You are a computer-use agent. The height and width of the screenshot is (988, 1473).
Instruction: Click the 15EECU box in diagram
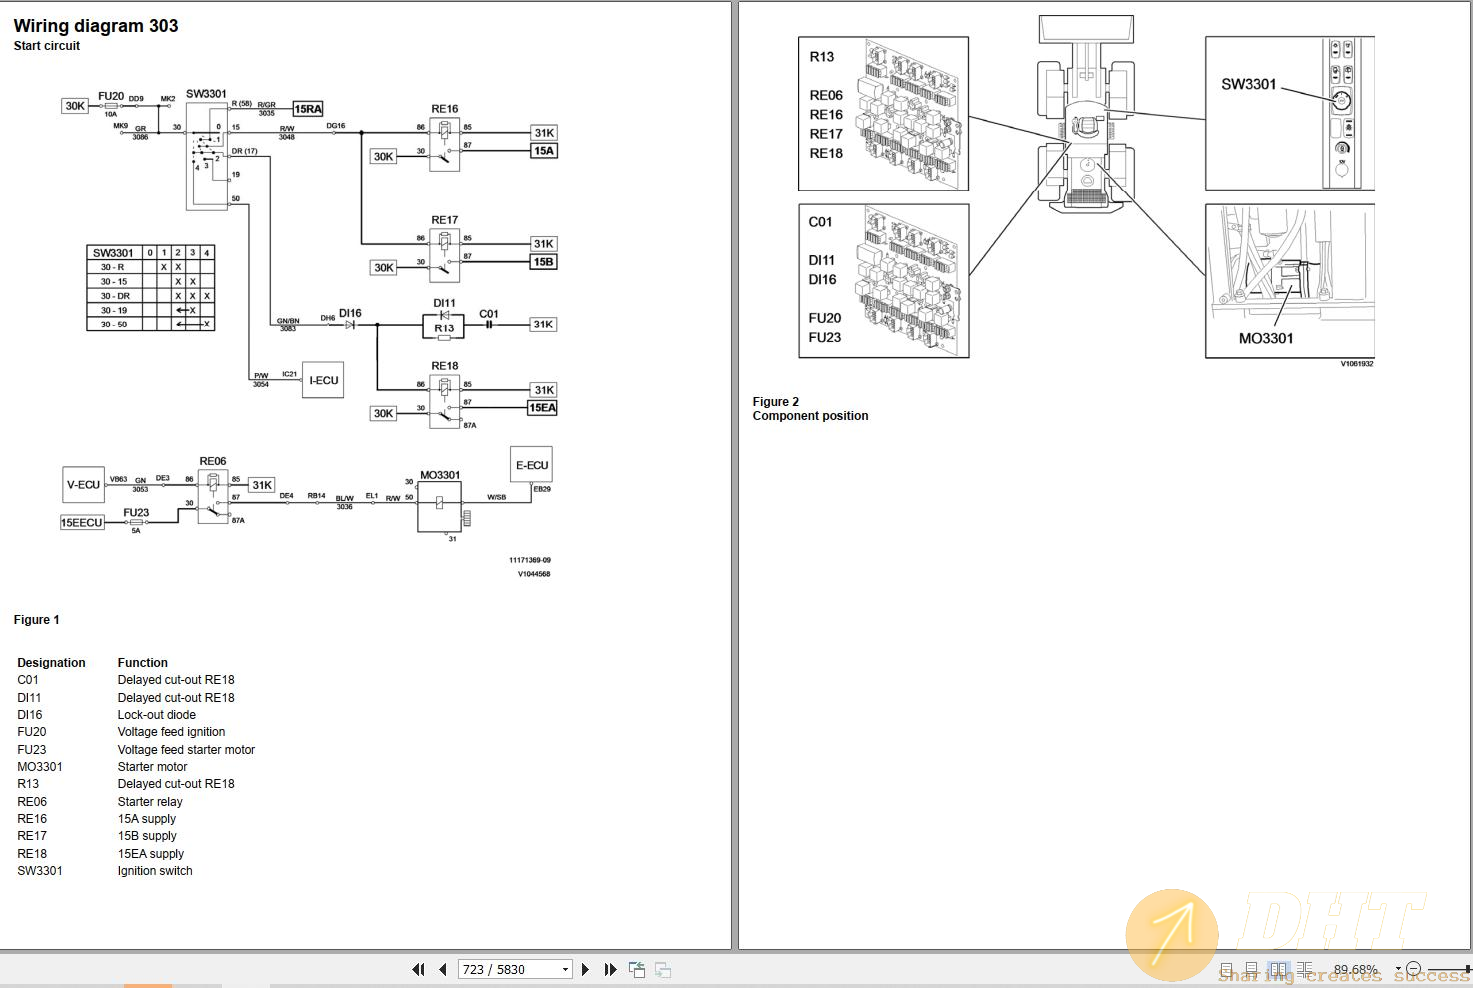[82, 523]
